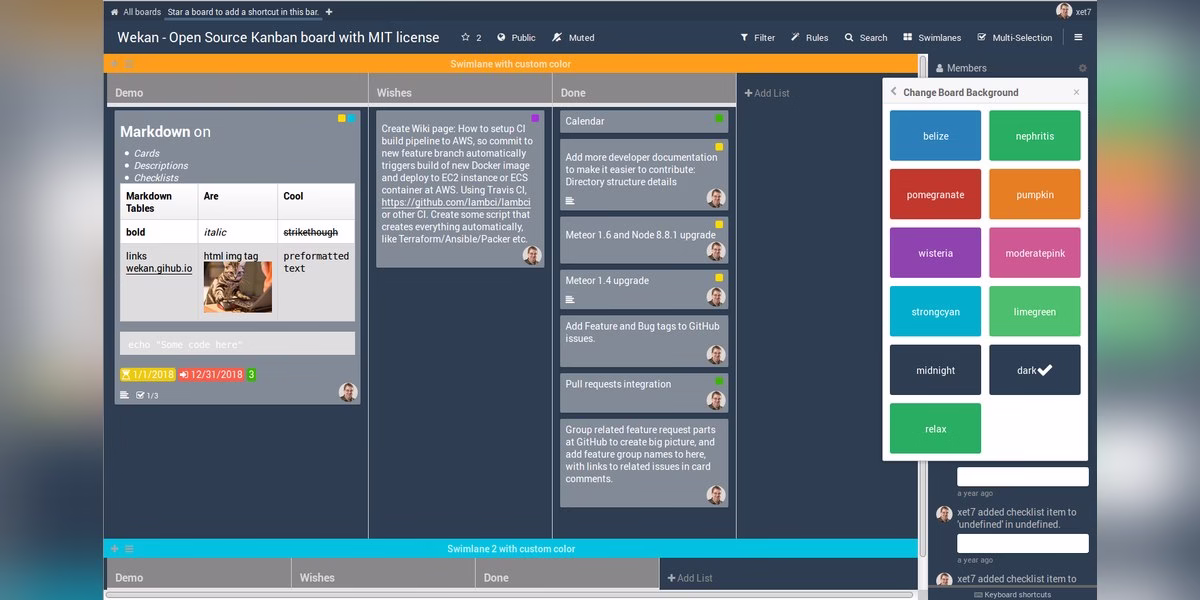Image resolution: width=1200 pixels, height=600 pixels.
Task: Open board Search
Action: (866, 38)
